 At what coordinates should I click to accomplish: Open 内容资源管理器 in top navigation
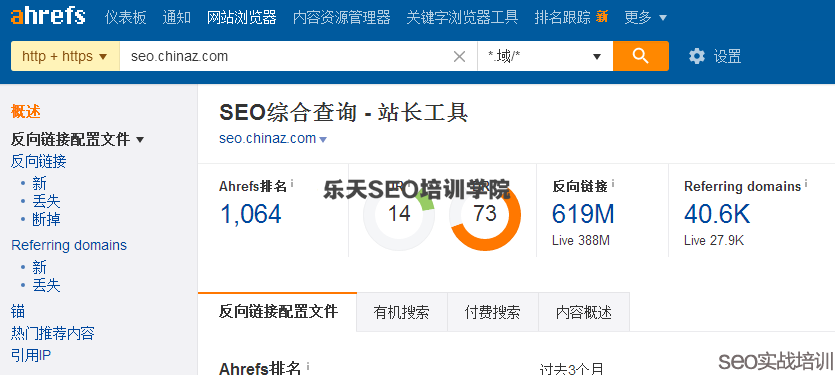341,17
